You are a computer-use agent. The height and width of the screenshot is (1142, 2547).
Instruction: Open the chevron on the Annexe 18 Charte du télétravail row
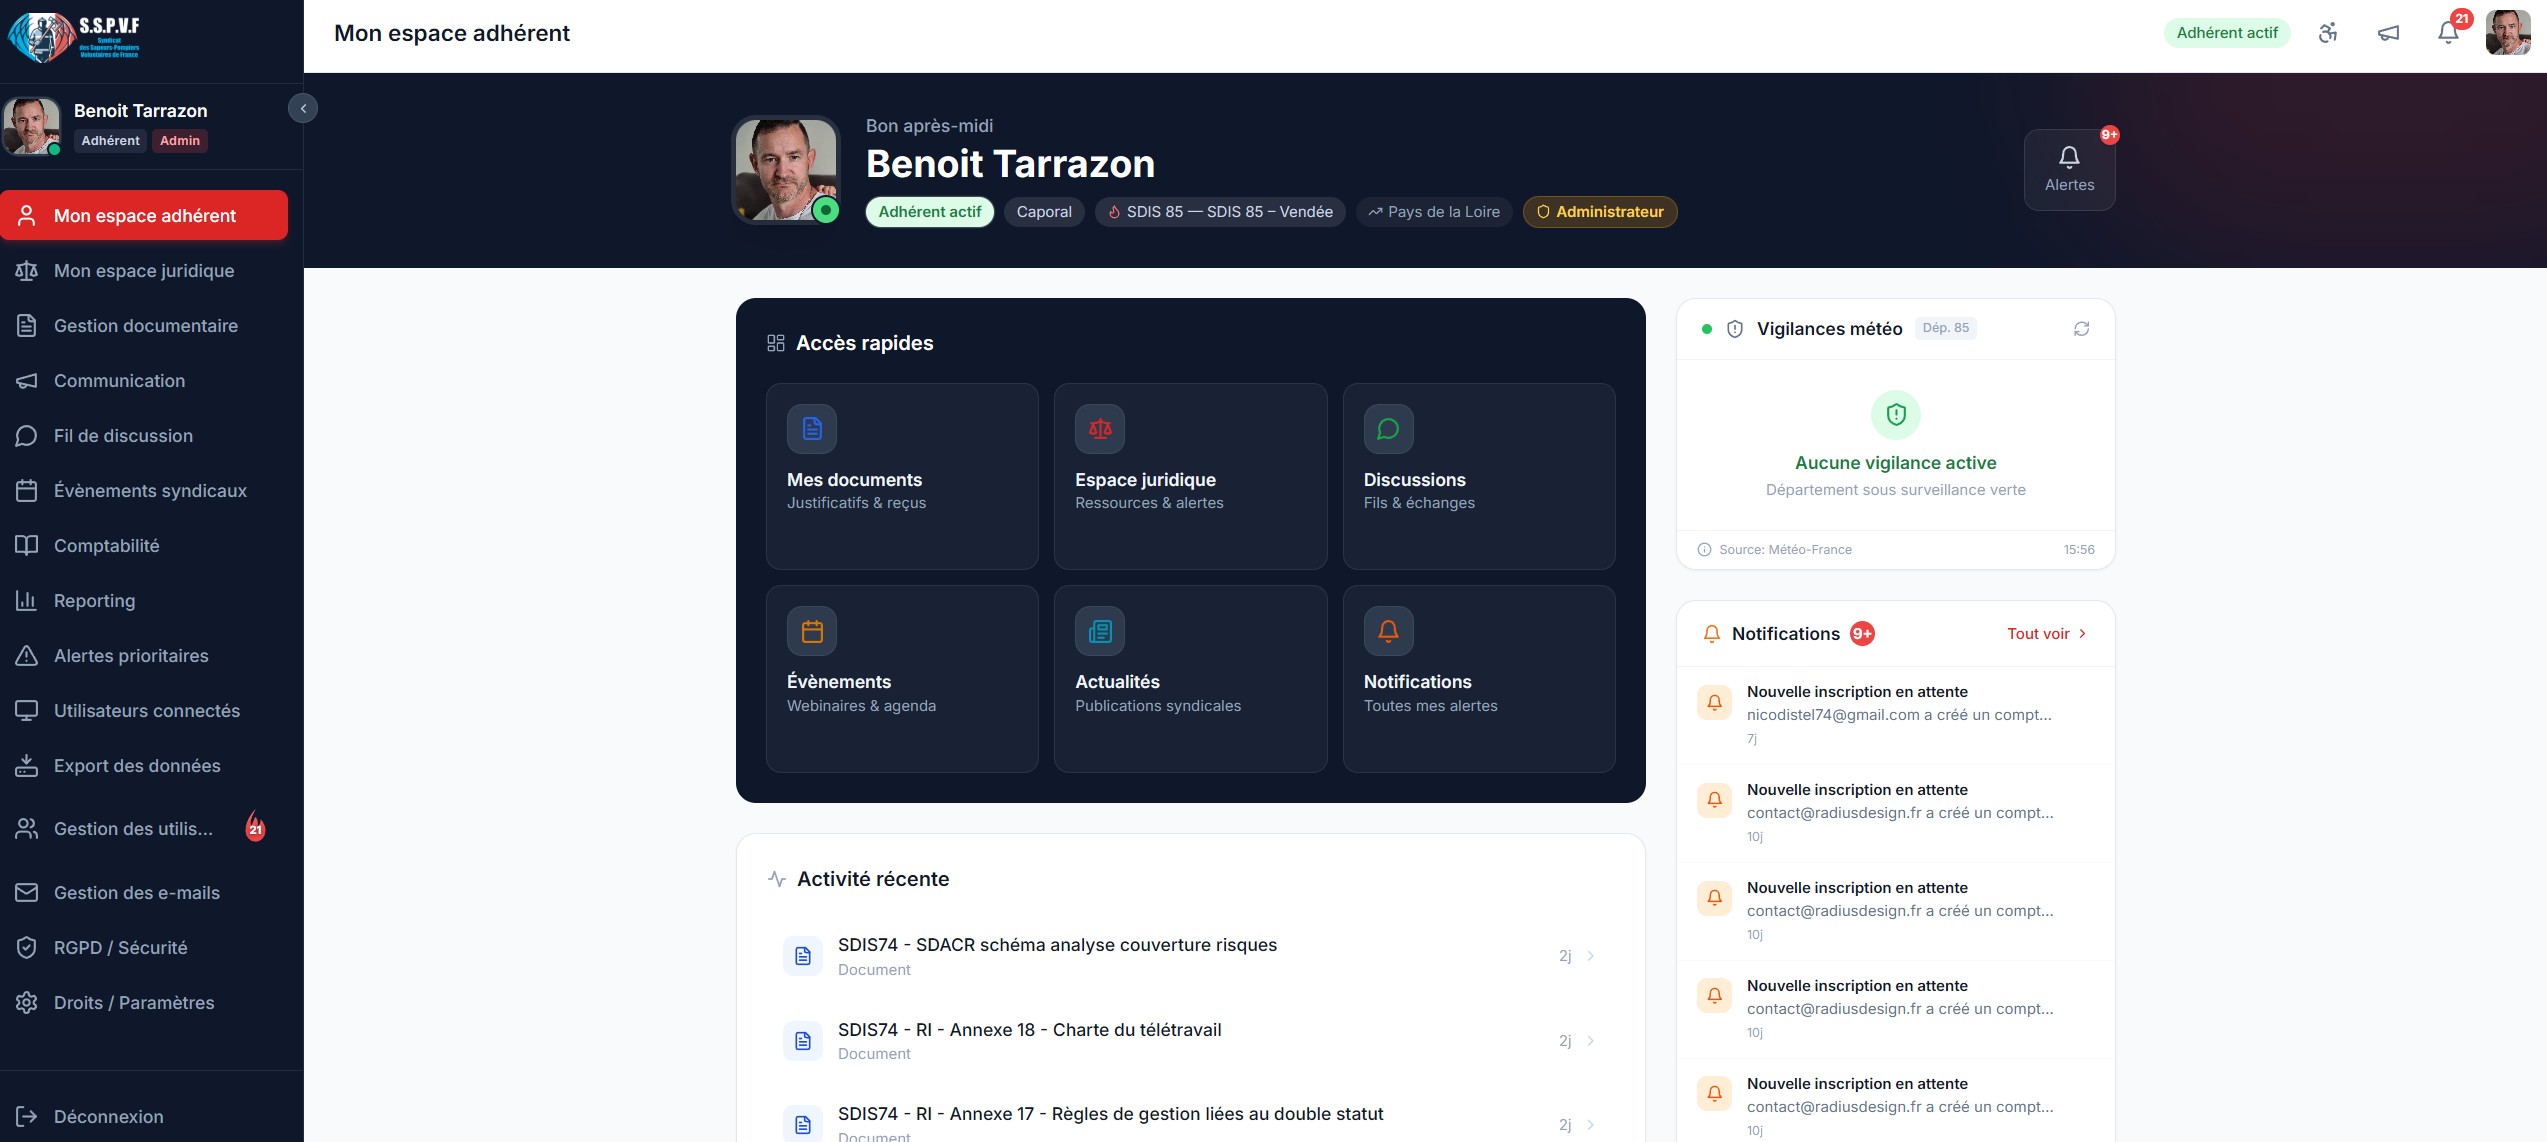click(x=1590, y=1041)
